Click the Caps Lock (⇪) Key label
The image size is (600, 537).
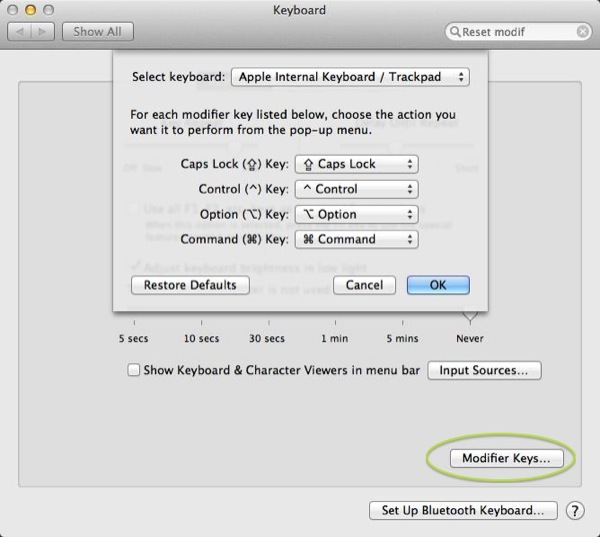pyautogui.click(x=235, y=164)
